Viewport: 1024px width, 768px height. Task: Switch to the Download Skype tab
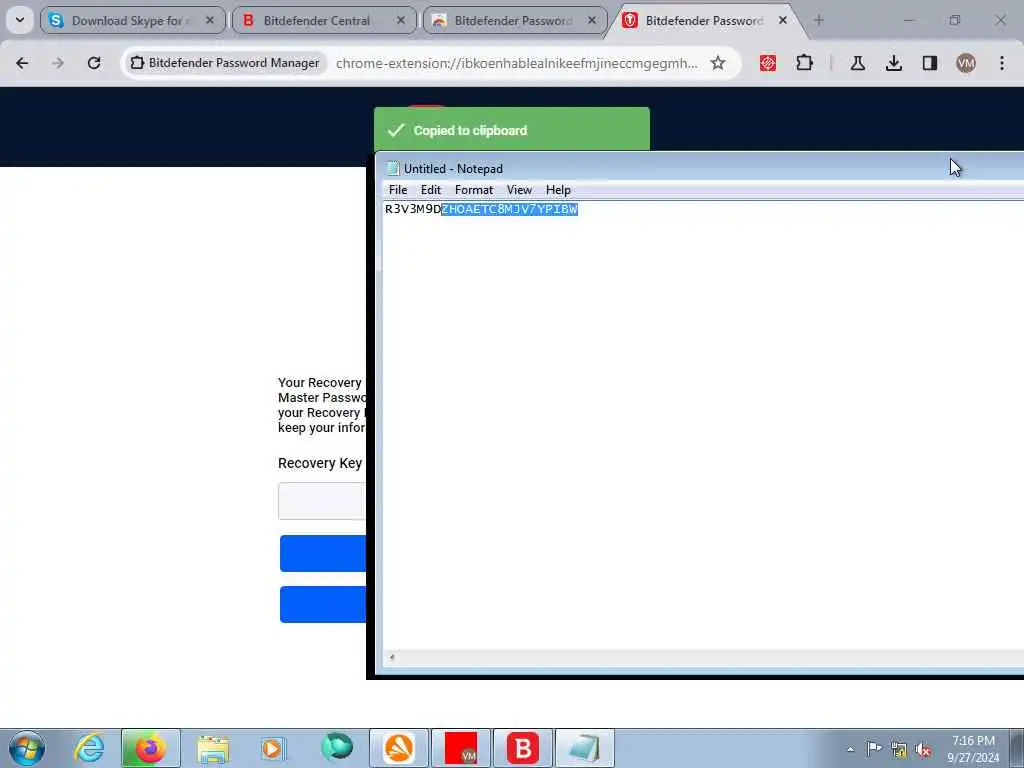[x=133, y=20]
